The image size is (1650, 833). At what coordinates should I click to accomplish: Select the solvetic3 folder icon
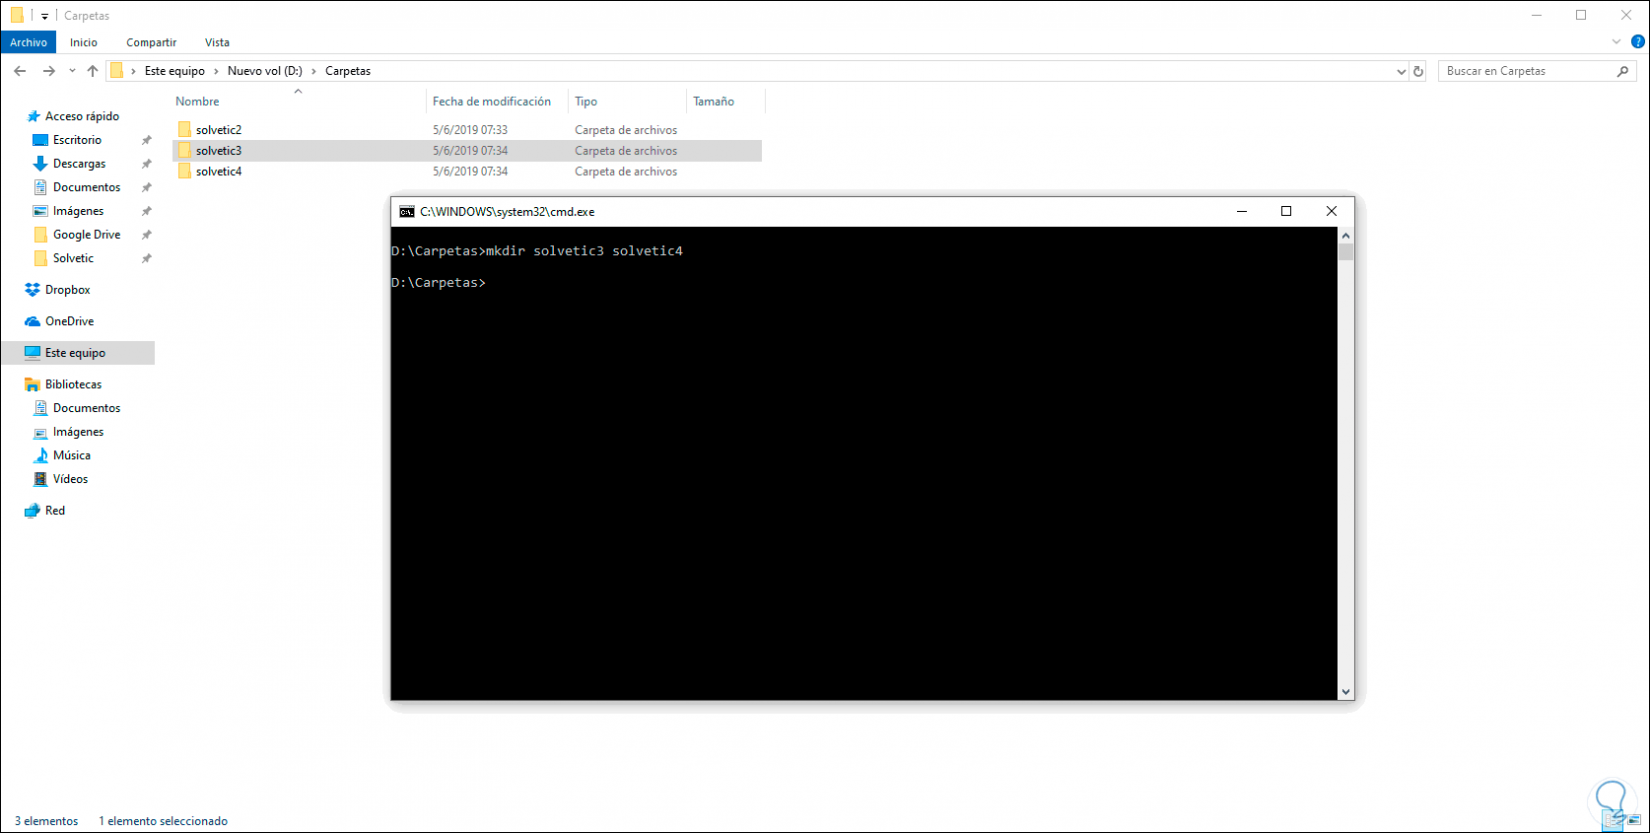coord(184,151)
